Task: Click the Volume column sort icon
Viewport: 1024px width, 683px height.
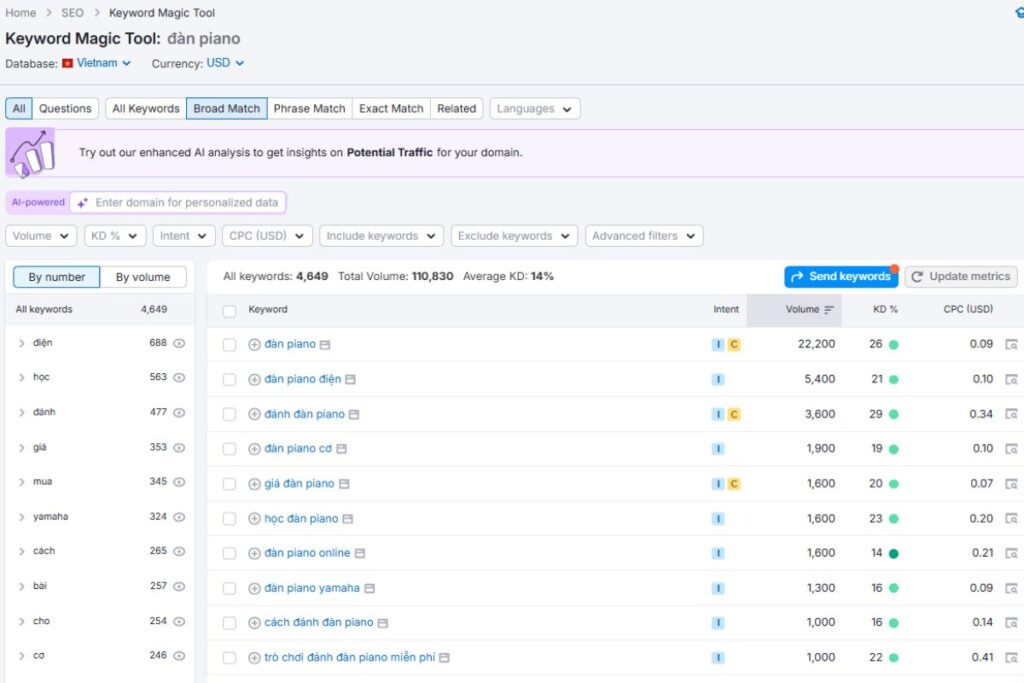Action: 829,310
